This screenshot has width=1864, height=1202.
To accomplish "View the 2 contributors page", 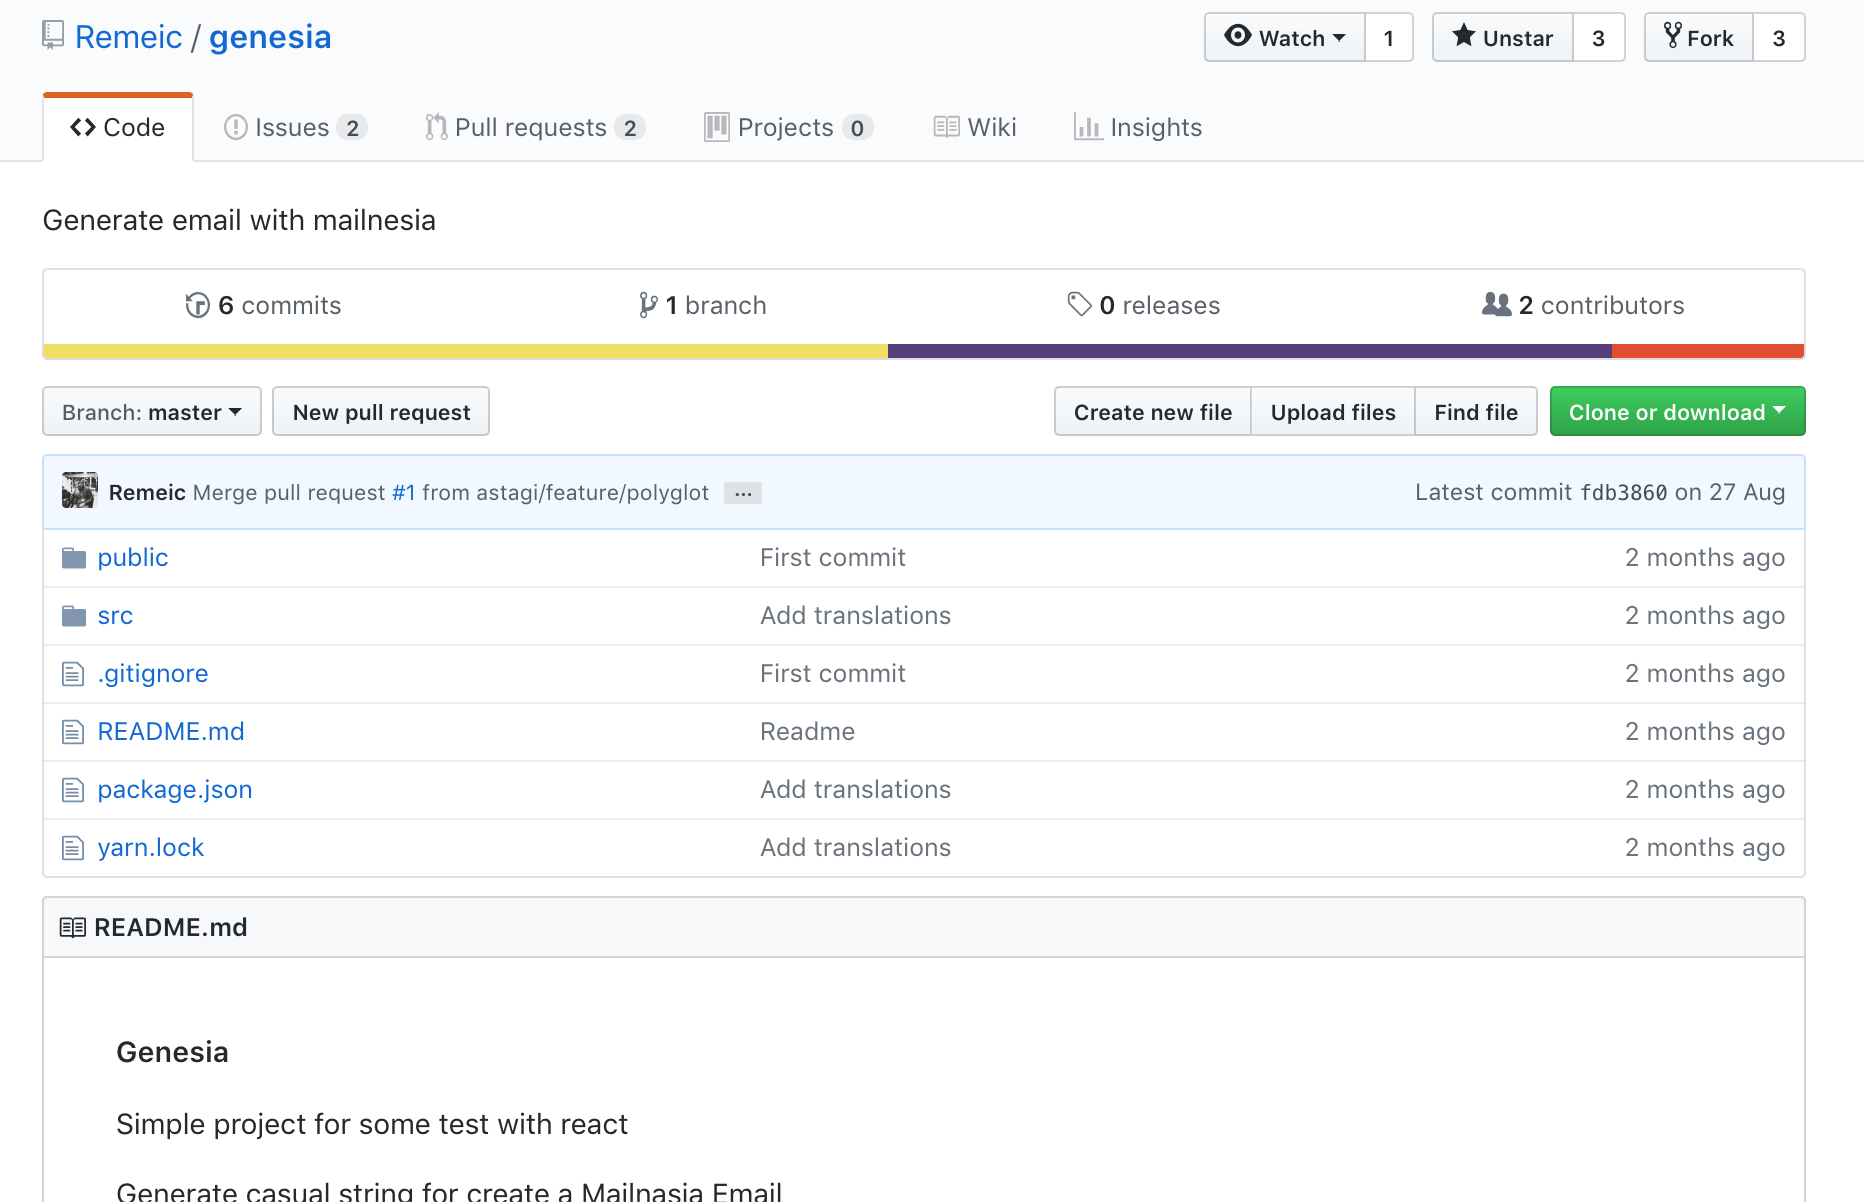I will point(1583,305).
